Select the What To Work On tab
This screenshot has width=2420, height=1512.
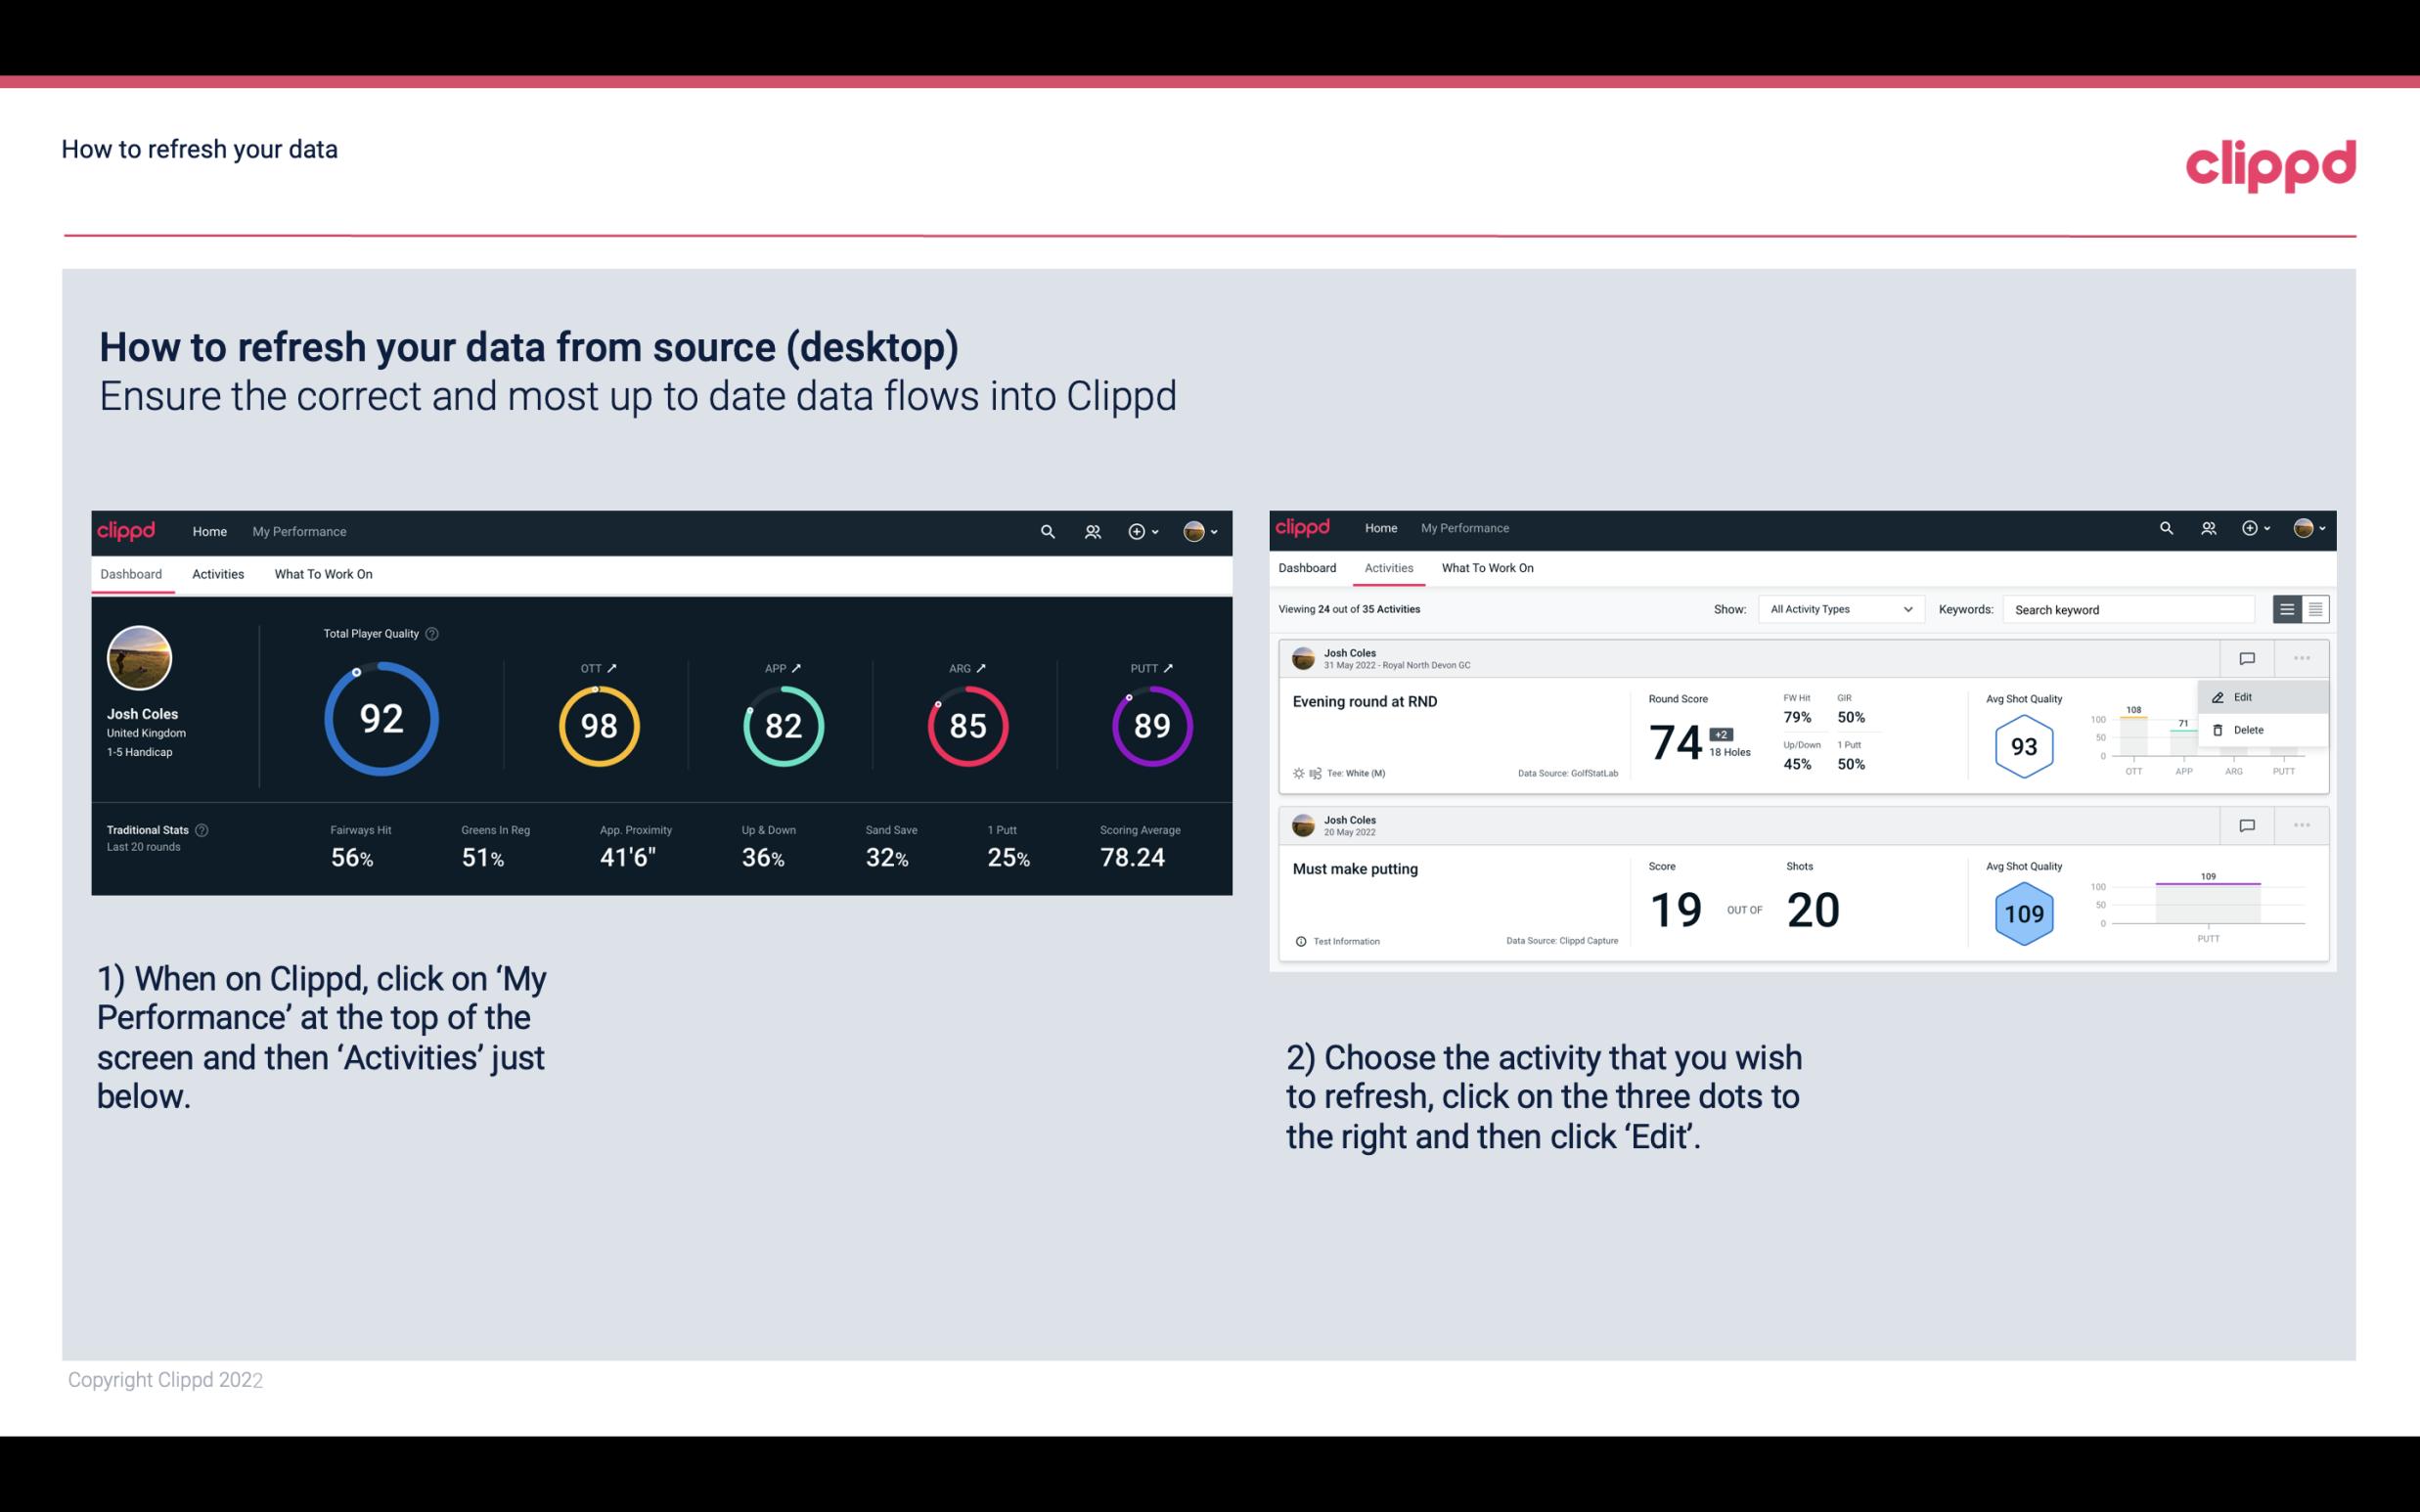pos(323,573)
